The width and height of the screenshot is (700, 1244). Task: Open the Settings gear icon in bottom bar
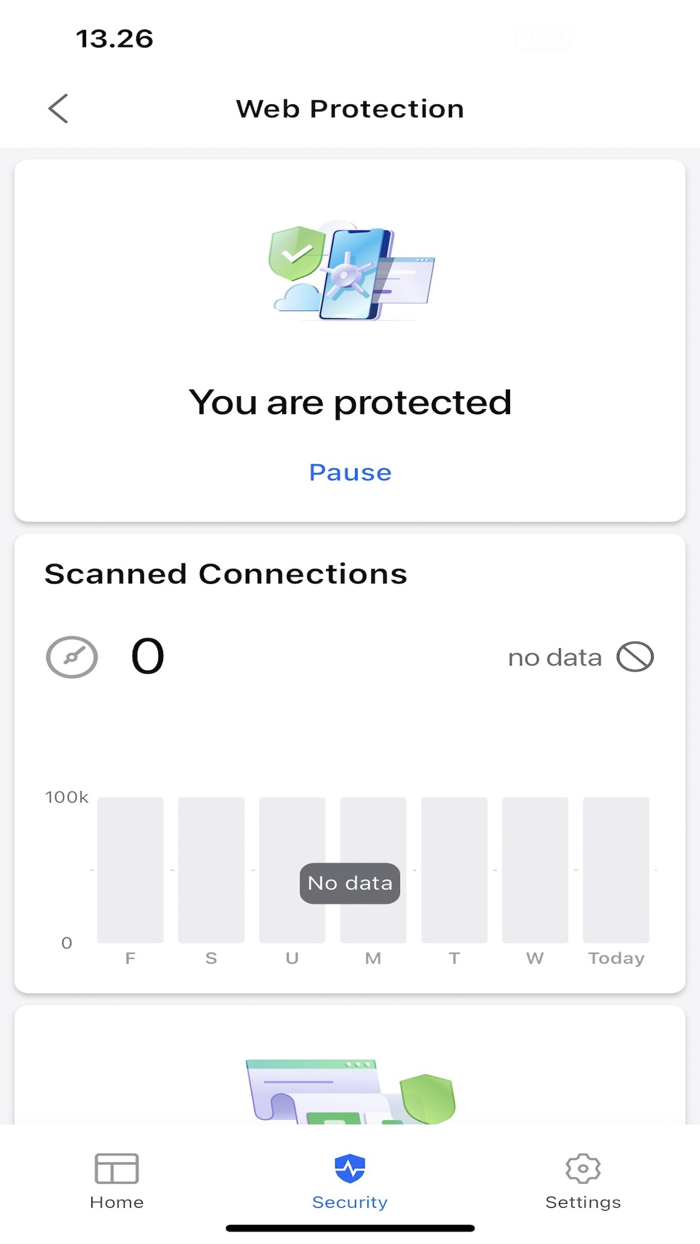pos(583,1167)
